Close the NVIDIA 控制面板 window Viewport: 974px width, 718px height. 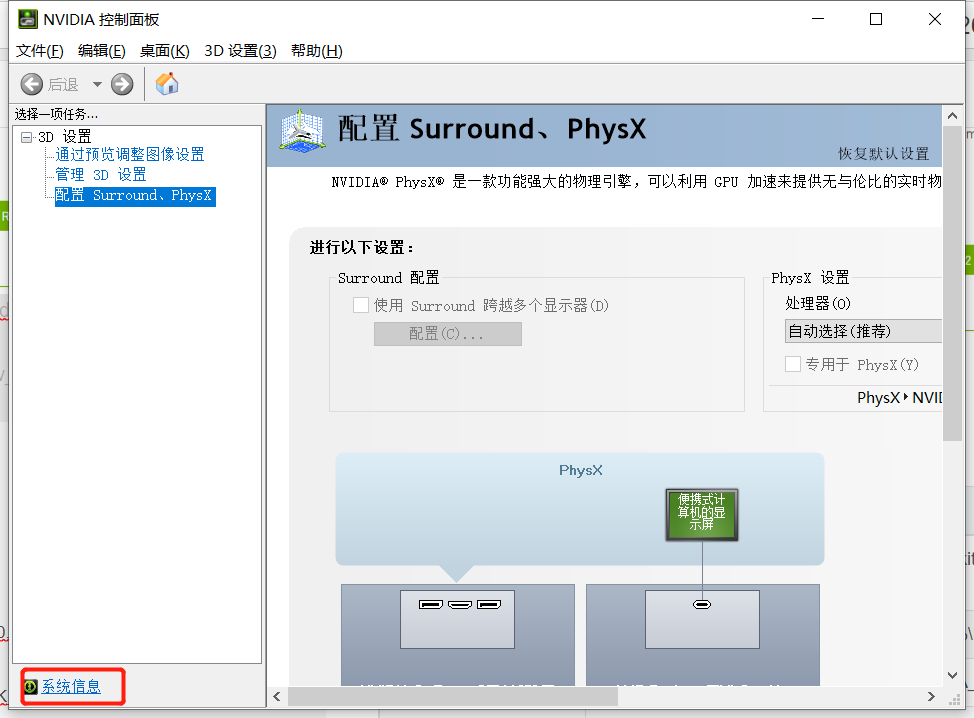934,19
